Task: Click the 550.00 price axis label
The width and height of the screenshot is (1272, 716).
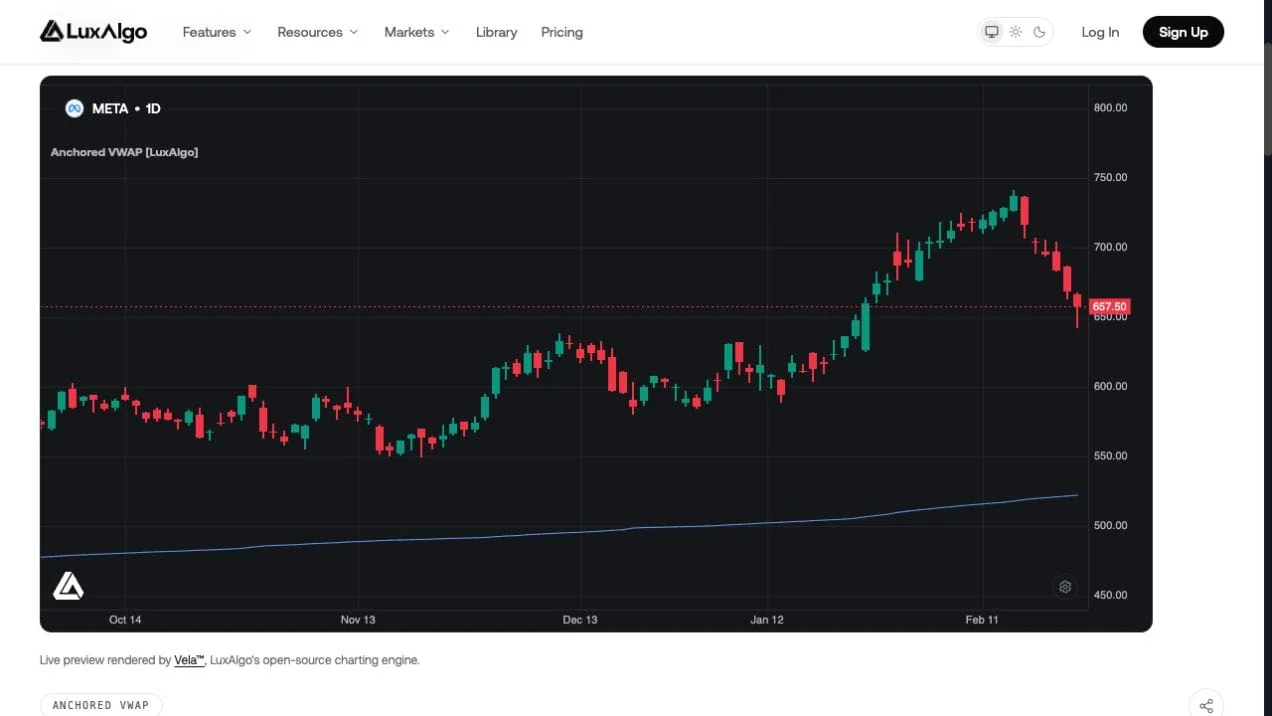Action: (1110, 456)
